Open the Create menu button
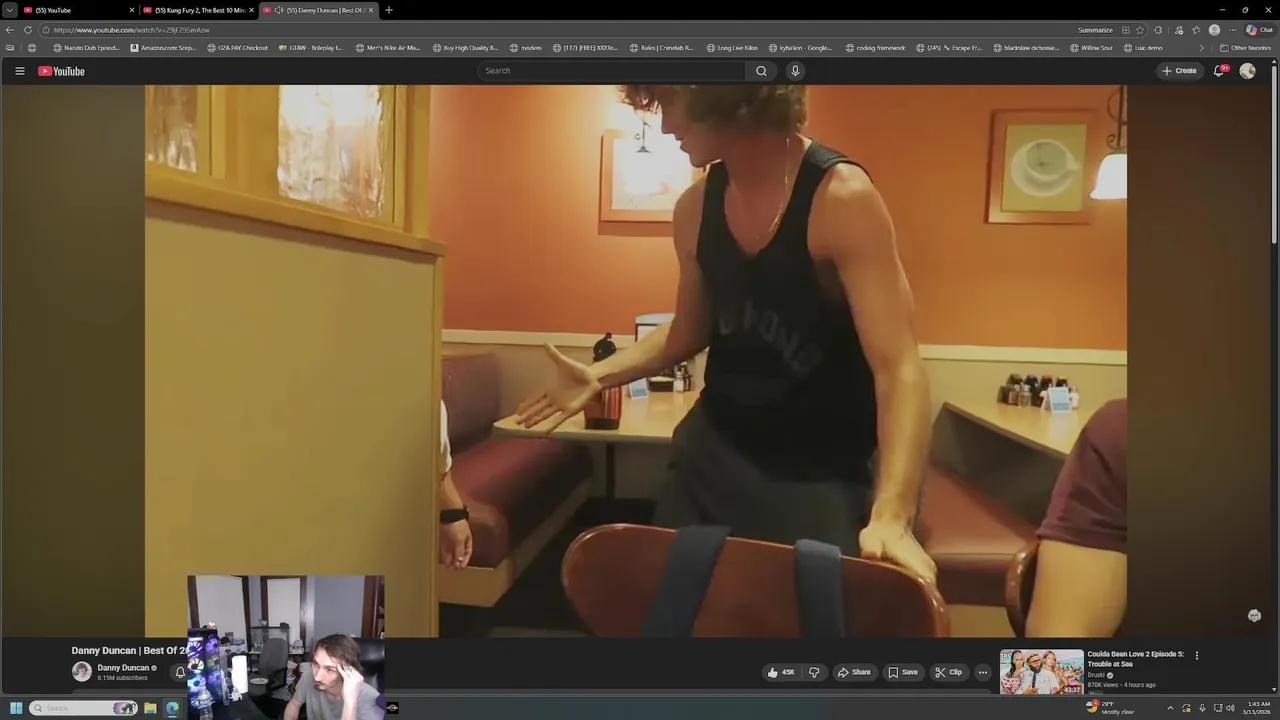 tap(1180, 71)
